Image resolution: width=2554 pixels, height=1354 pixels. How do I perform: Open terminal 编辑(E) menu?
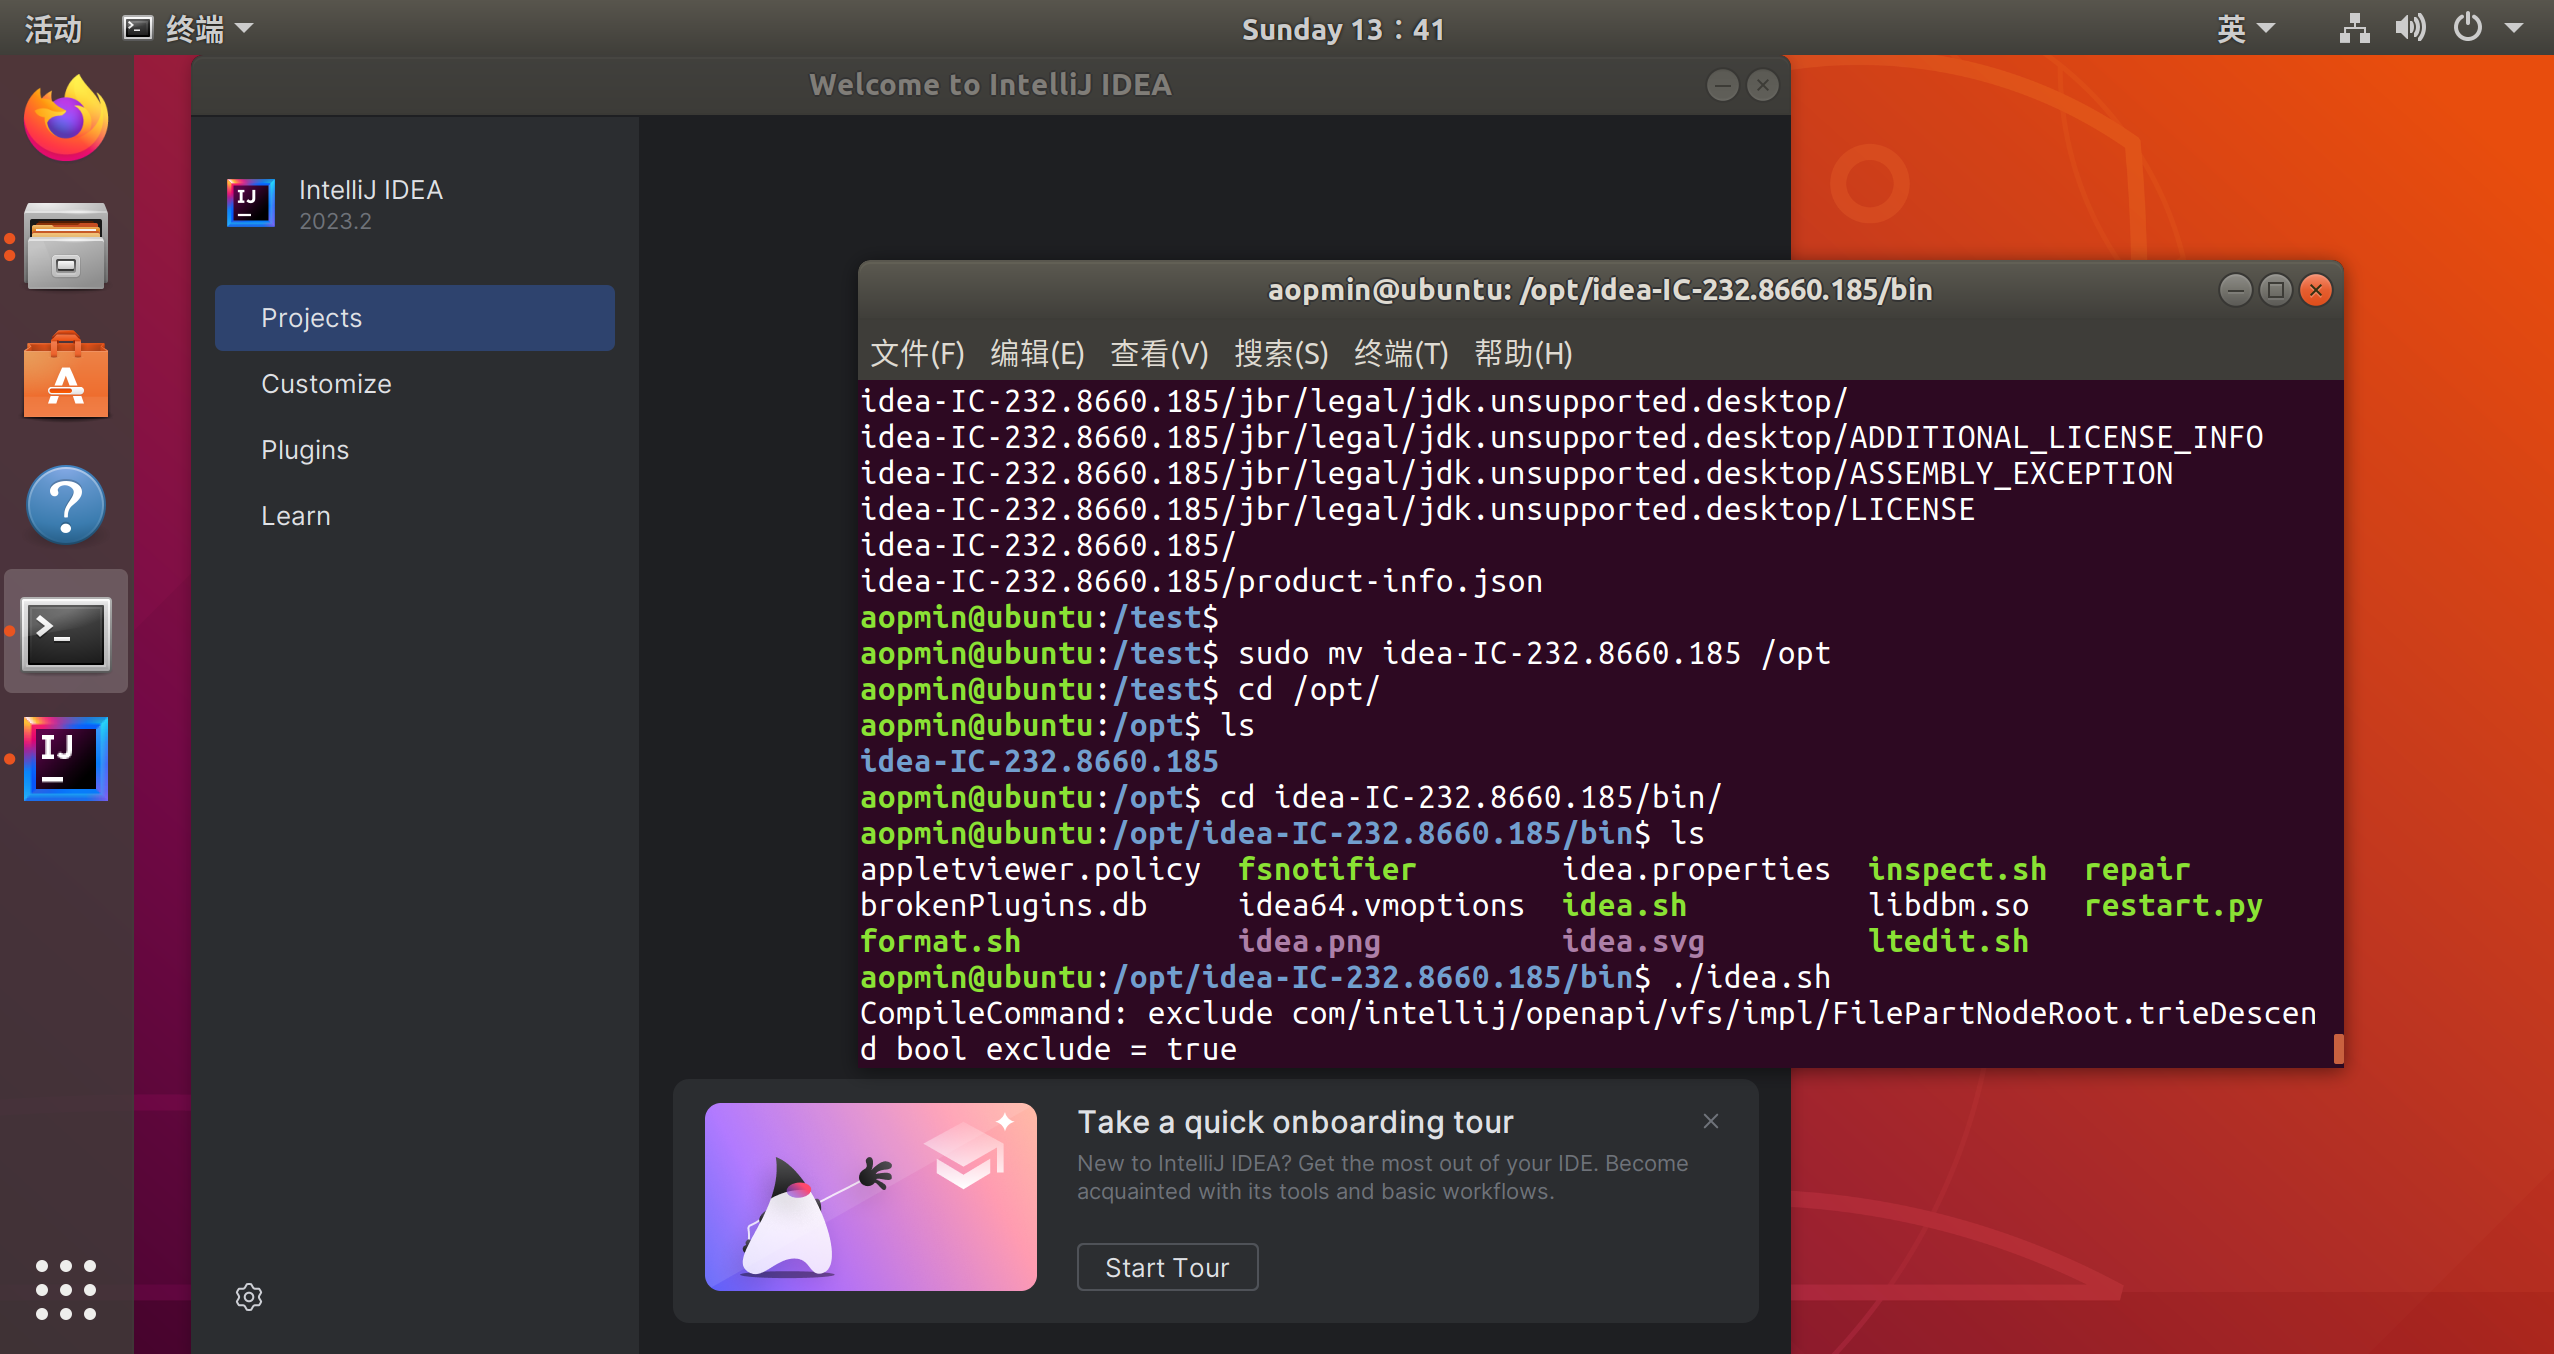[x=1037, y=353]
